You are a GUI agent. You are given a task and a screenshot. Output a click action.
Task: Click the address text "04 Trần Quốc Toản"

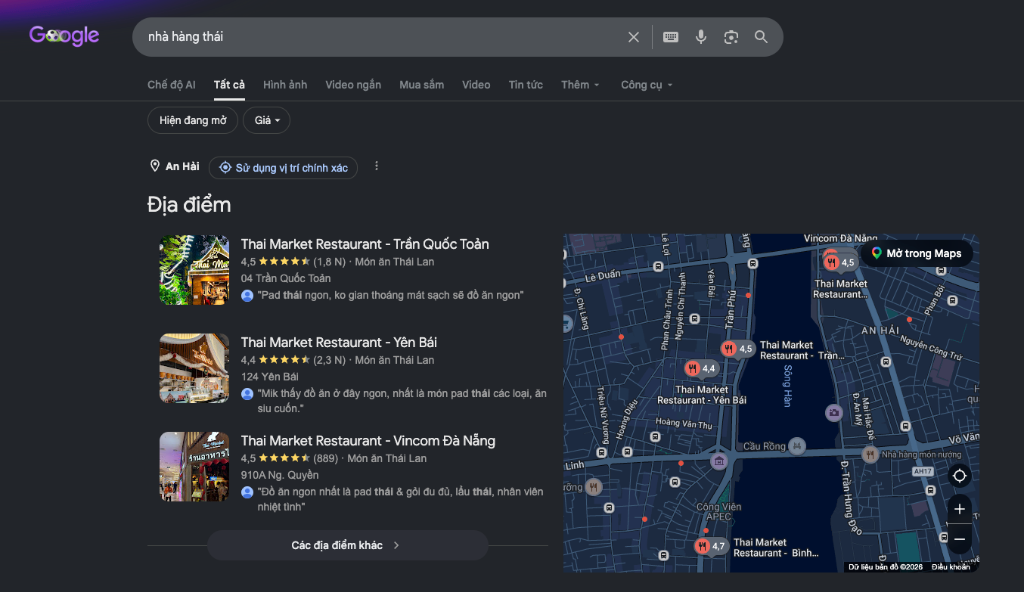(x=285, y=278)
